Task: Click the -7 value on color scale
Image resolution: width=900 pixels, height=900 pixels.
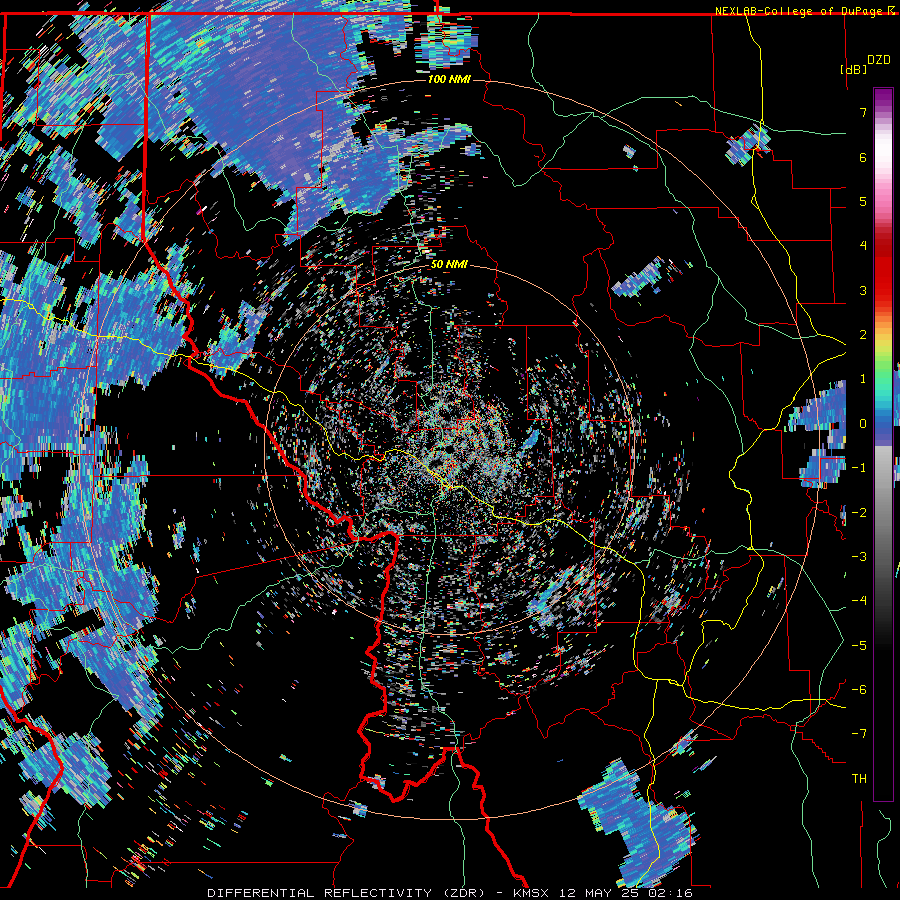Action: (859, 734)
